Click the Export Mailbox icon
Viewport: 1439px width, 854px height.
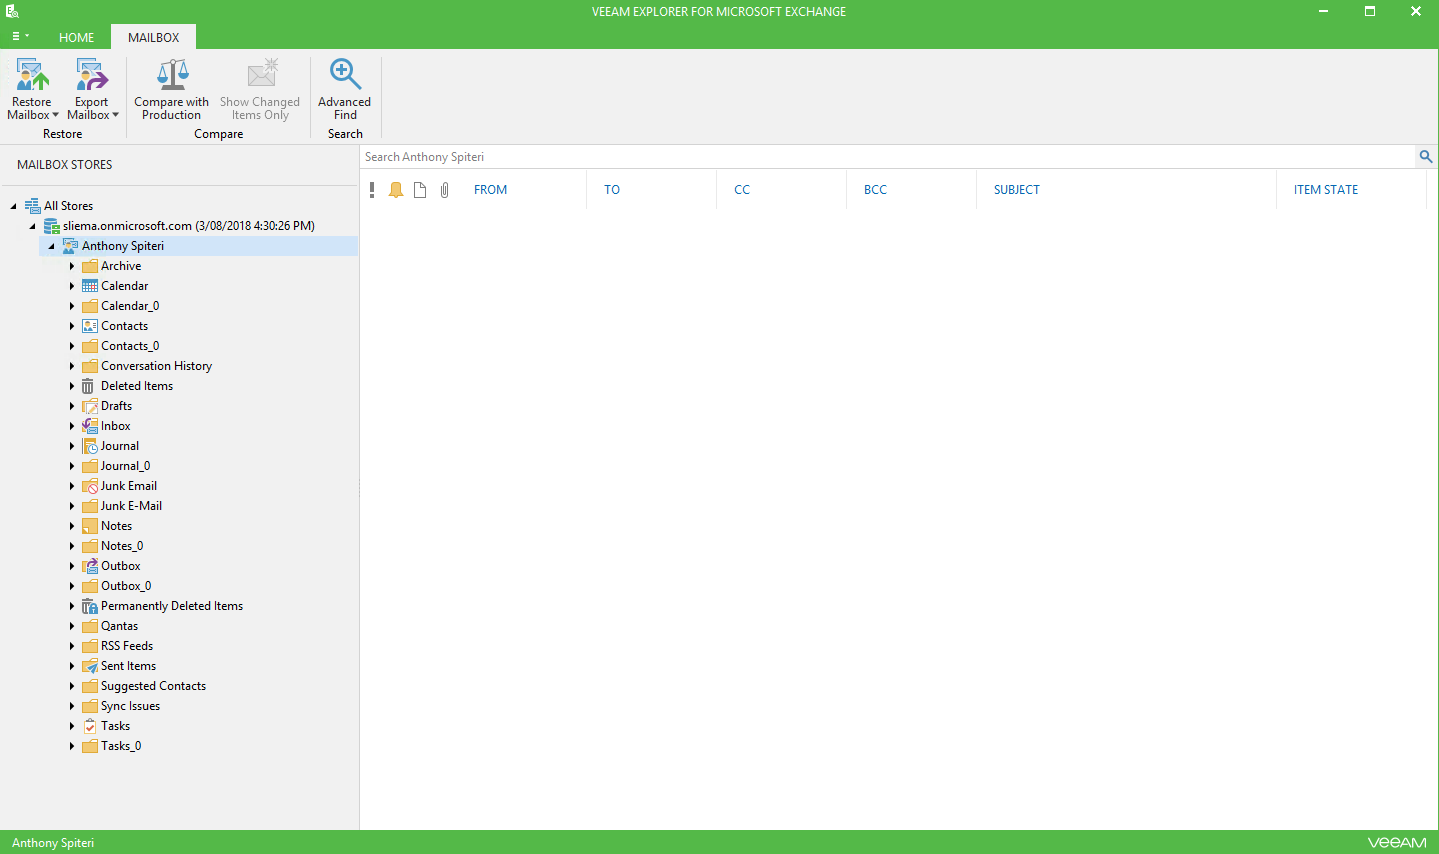(x=92, y=75)
